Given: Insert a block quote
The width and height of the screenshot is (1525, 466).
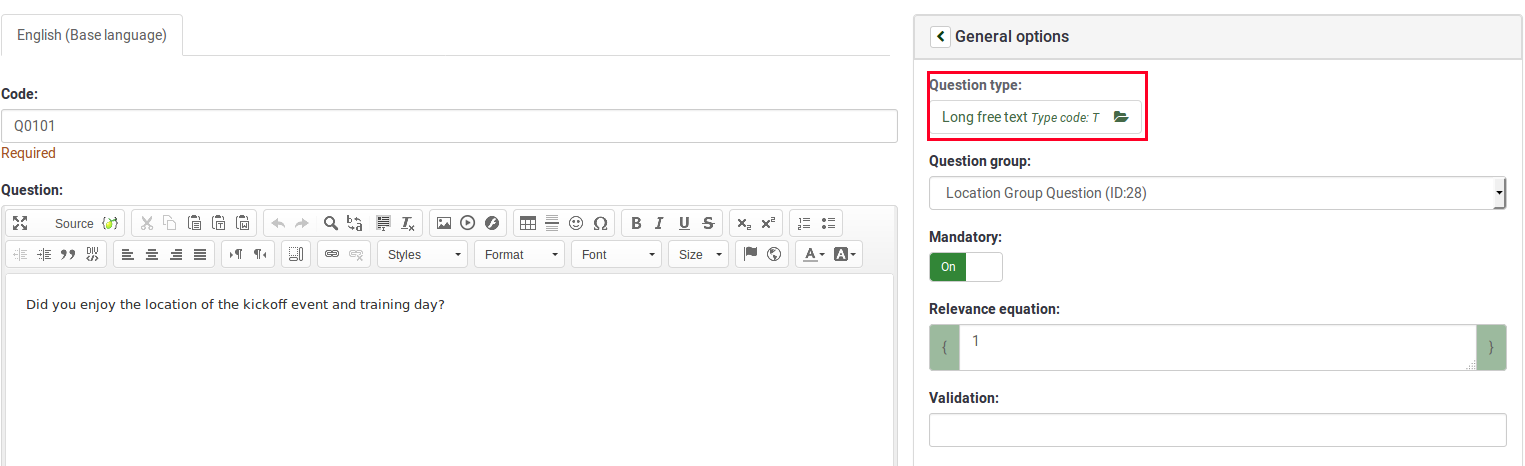Looking at the screenshot, I should [68, 254].
